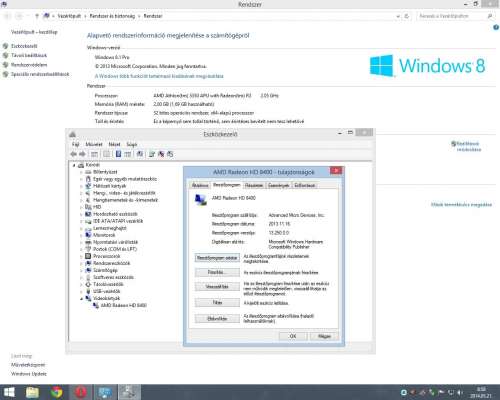Screen dimensions: 500x400
Task: Click the Frissítés... driver button
Action: [217, 272]
